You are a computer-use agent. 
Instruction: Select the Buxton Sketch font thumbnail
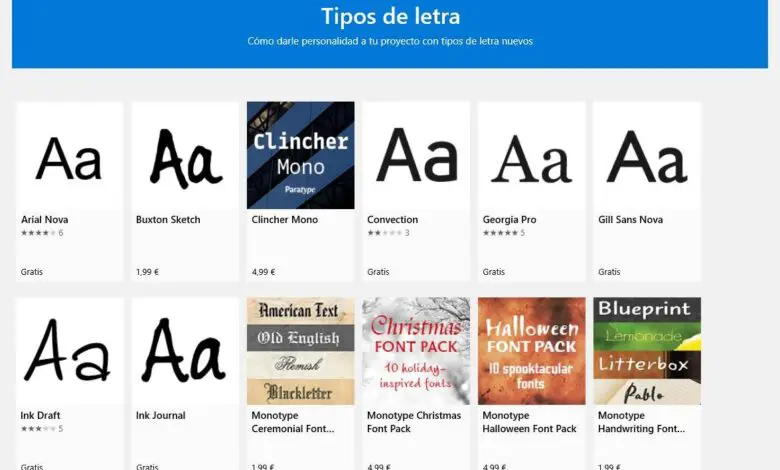click(185, 156)
